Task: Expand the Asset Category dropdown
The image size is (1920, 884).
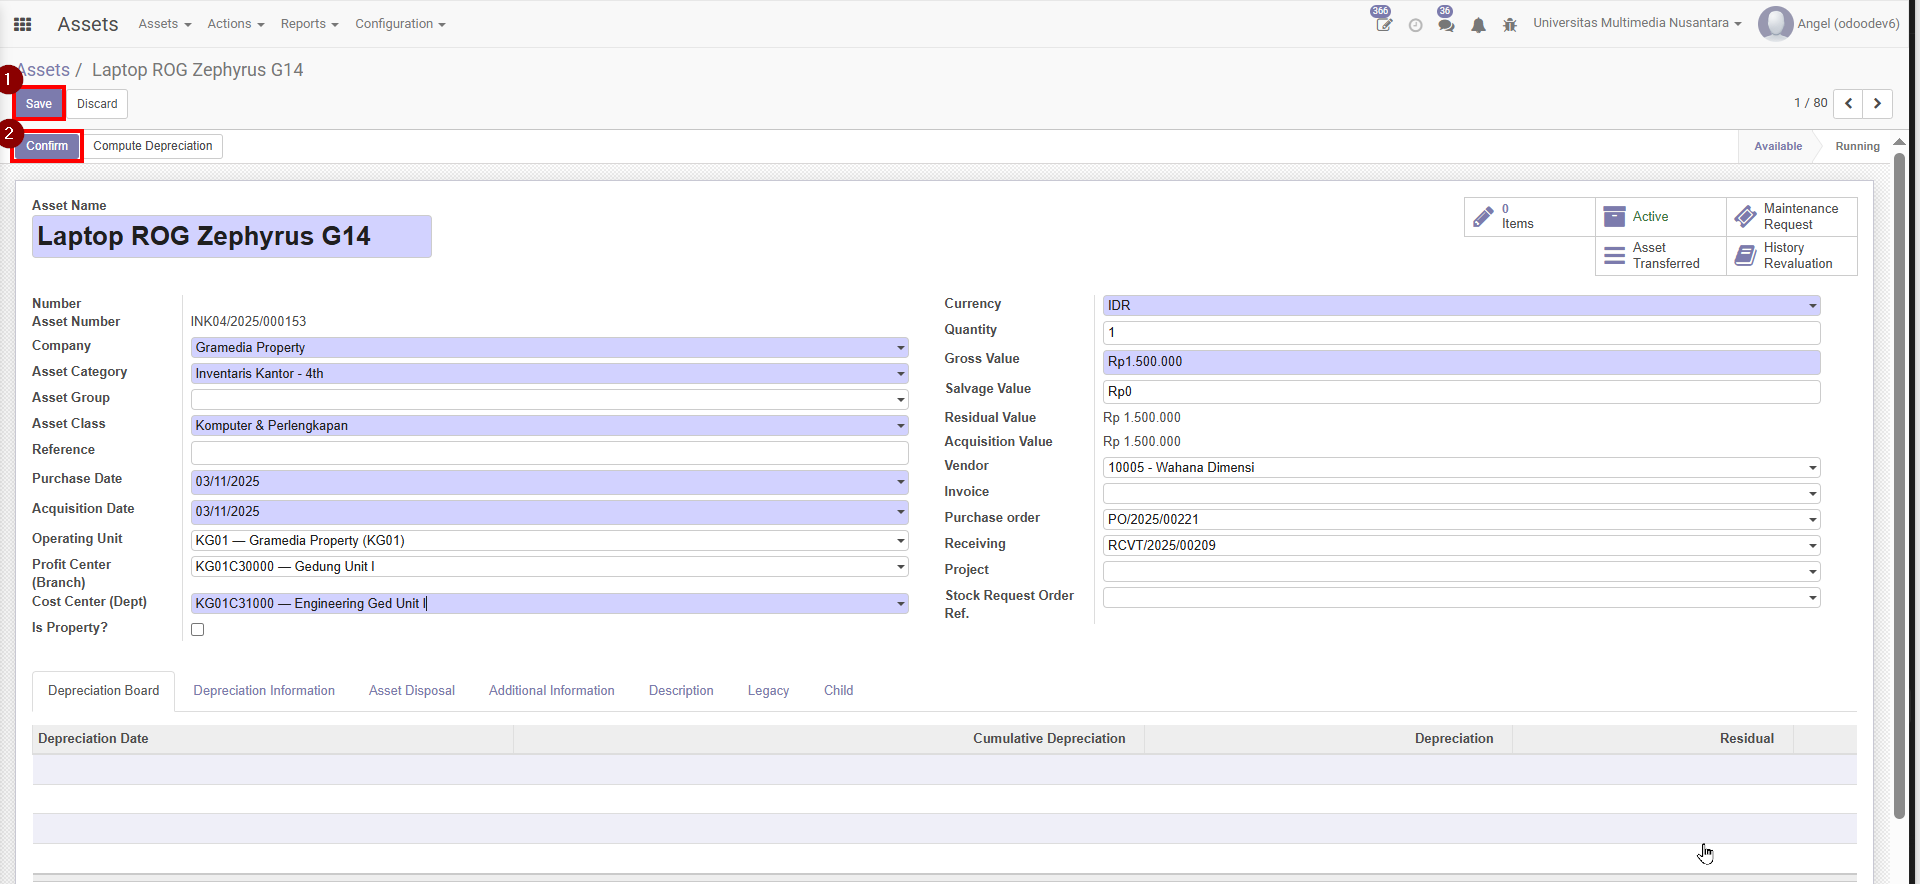Action: coord(900,374)
